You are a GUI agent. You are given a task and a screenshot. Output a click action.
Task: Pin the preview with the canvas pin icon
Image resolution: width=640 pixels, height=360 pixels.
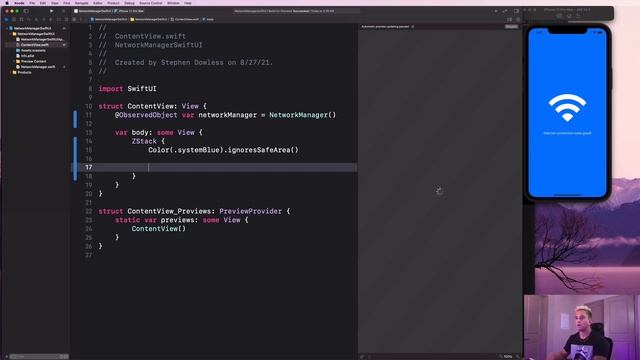point(362,356)
